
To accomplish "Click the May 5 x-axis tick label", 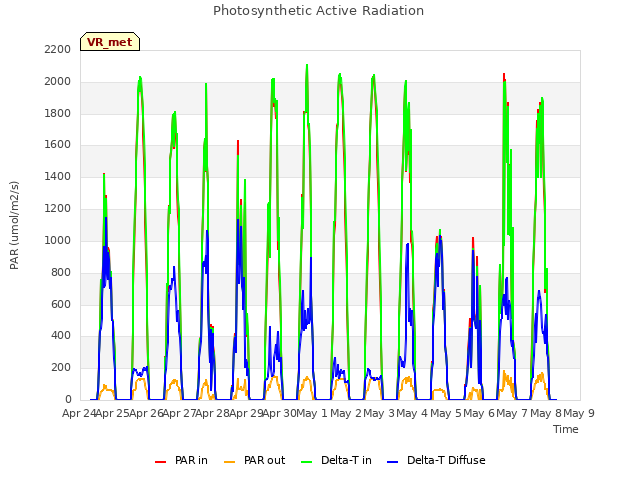I will click(x=446, y=413).
